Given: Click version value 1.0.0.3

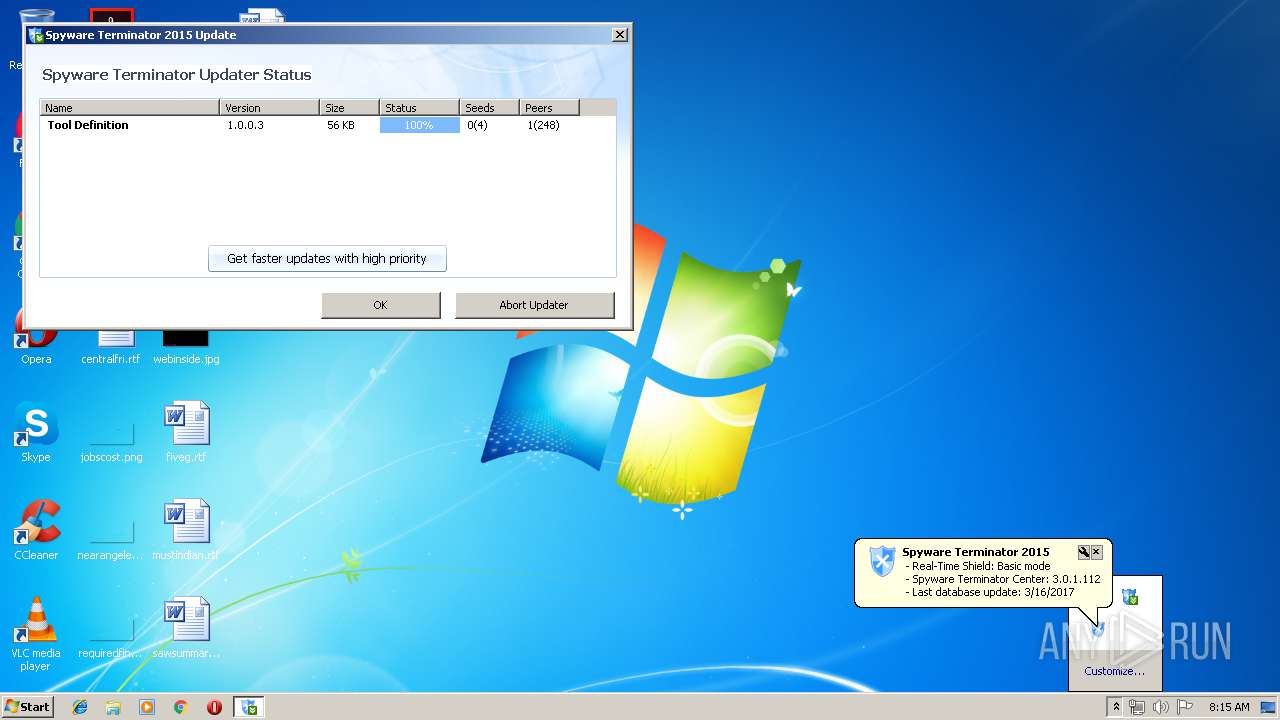Looking at the screenshot, I should (245, 125).
